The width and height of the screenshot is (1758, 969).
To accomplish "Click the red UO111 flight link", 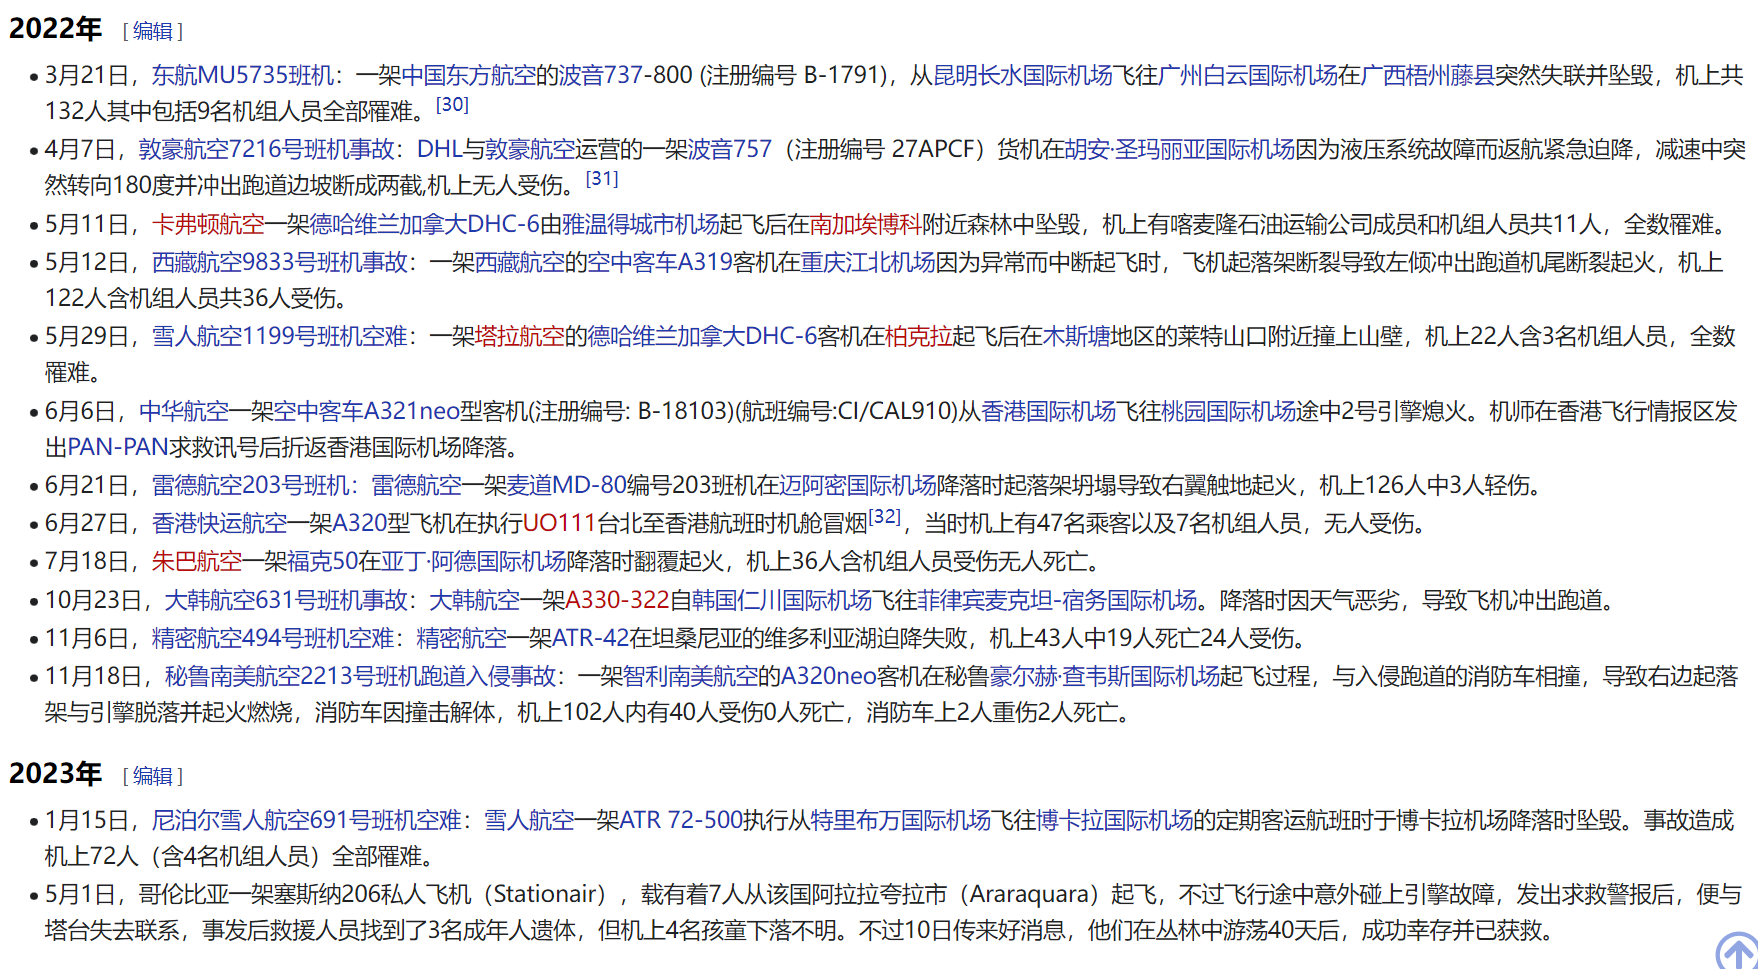I will coord(559,523).
